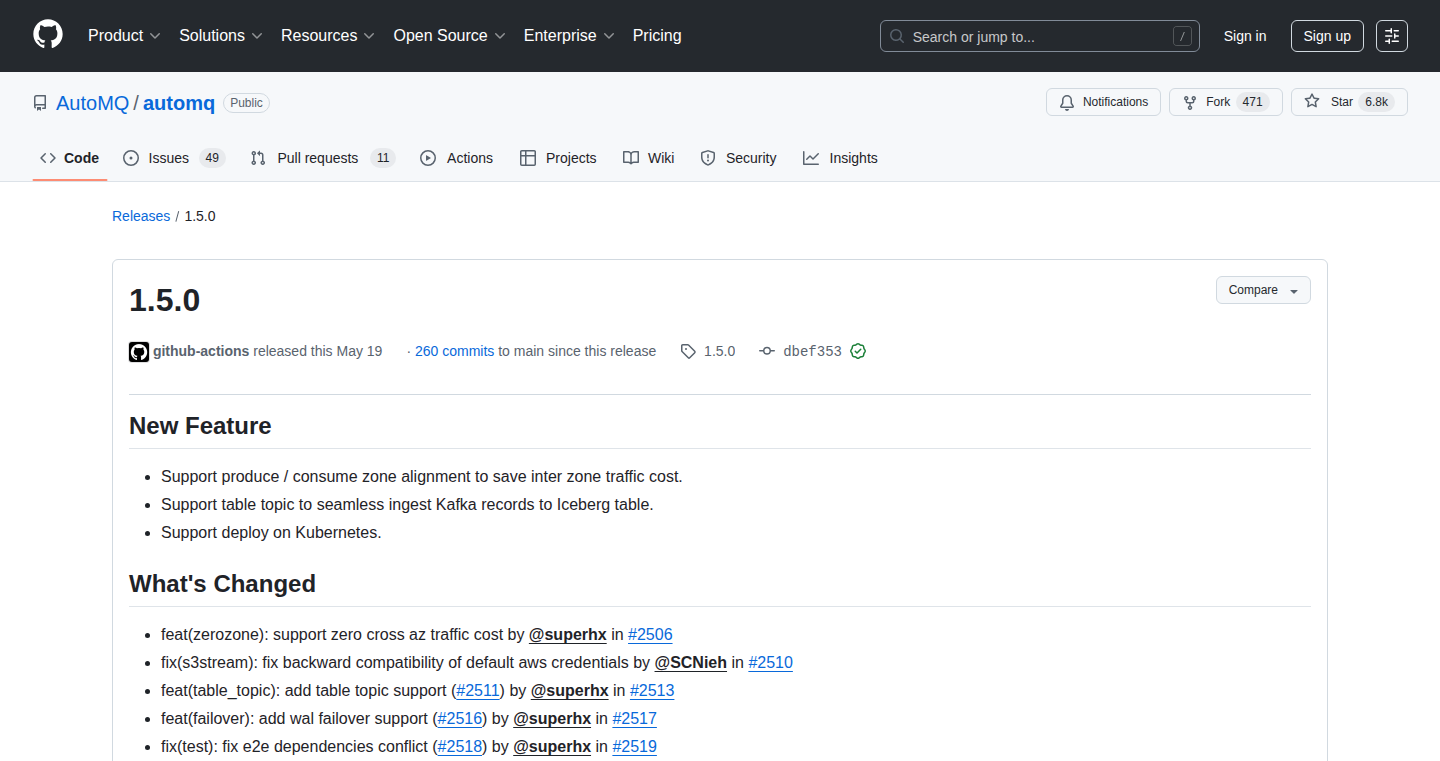Click the Support deploy on Kubernetes text
Image resolution: width=1440 pixels, height=761 pixels.
[271, 532]
